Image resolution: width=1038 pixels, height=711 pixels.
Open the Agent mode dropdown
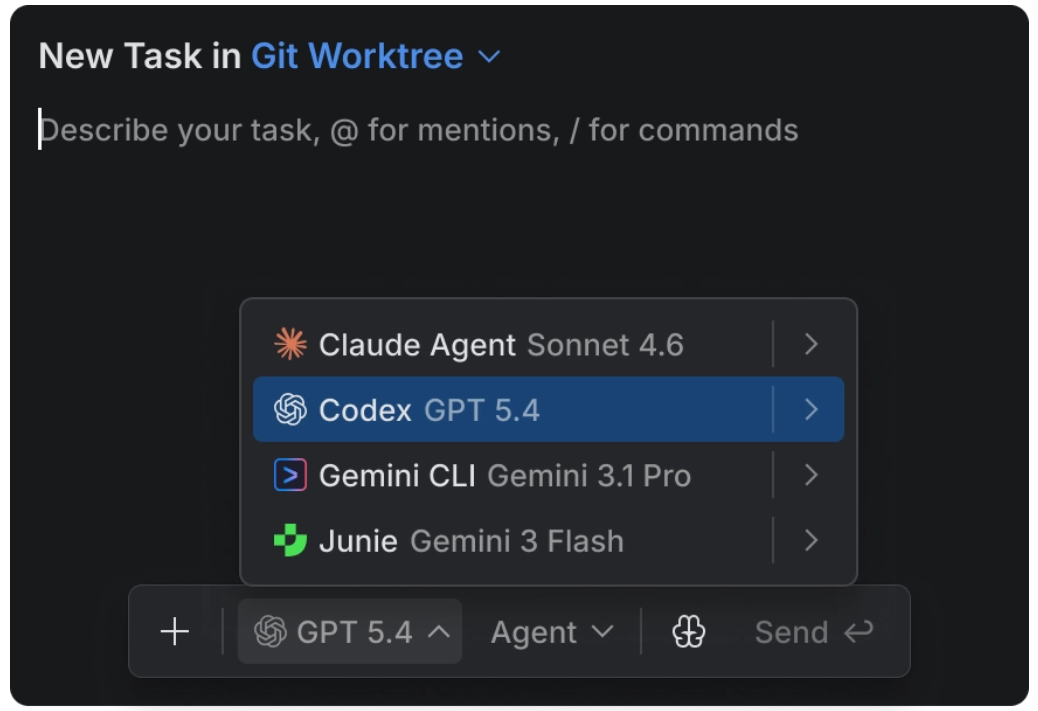(x=551, y=632)
